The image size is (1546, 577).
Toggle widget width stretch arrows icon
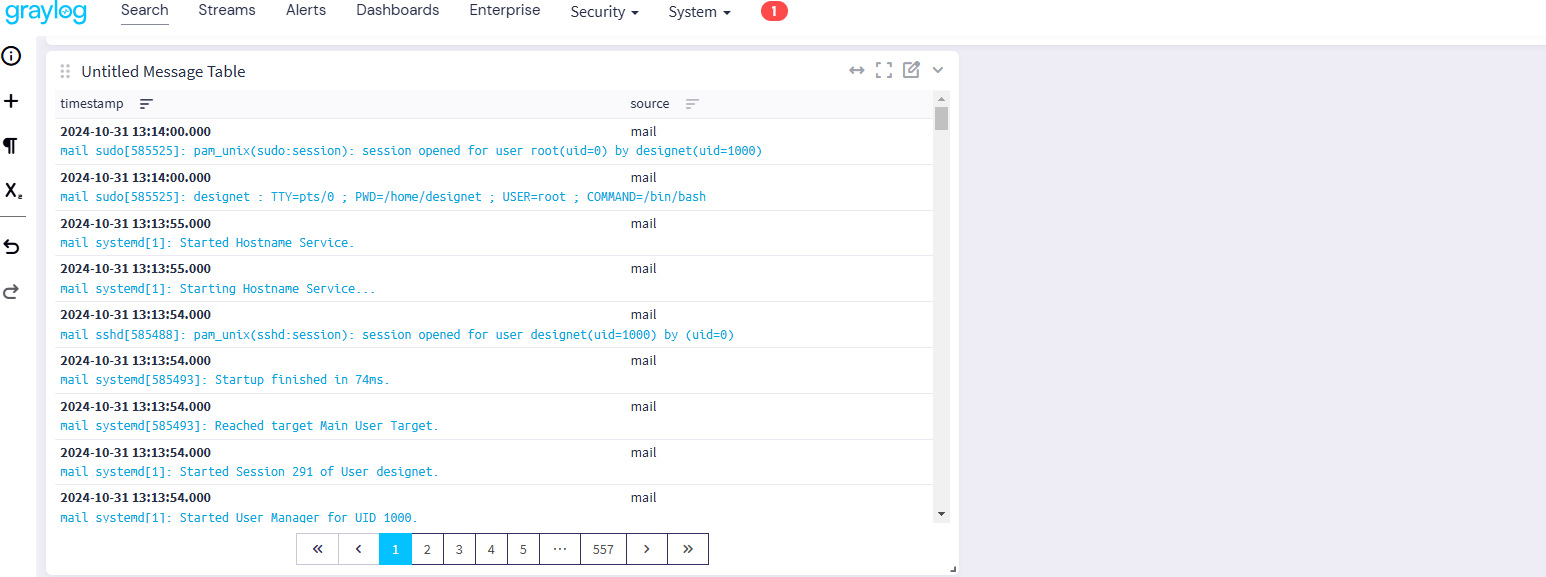[856, 70]
